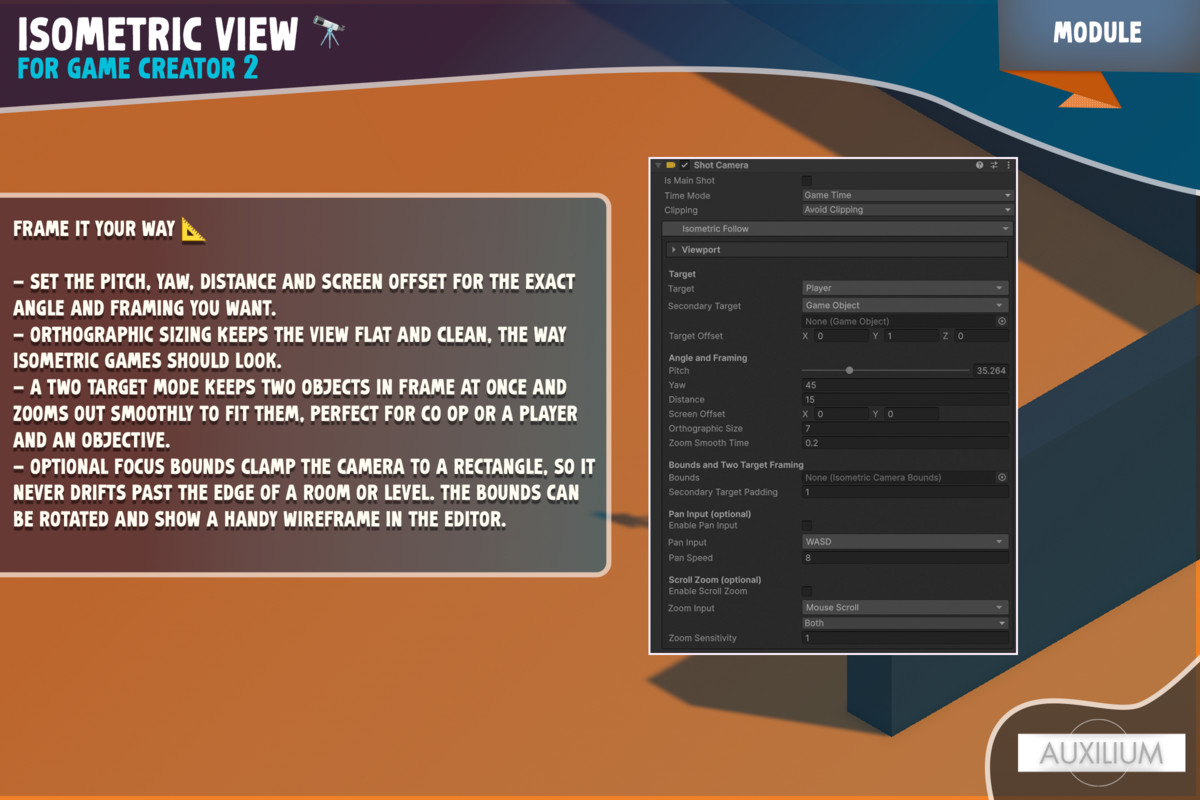Click the Angle and Framing section label

(708, 358)
